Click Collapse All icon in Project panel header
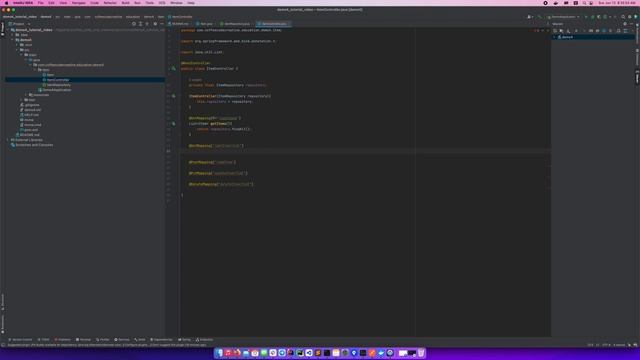640x360 pixels. point(147,24)
